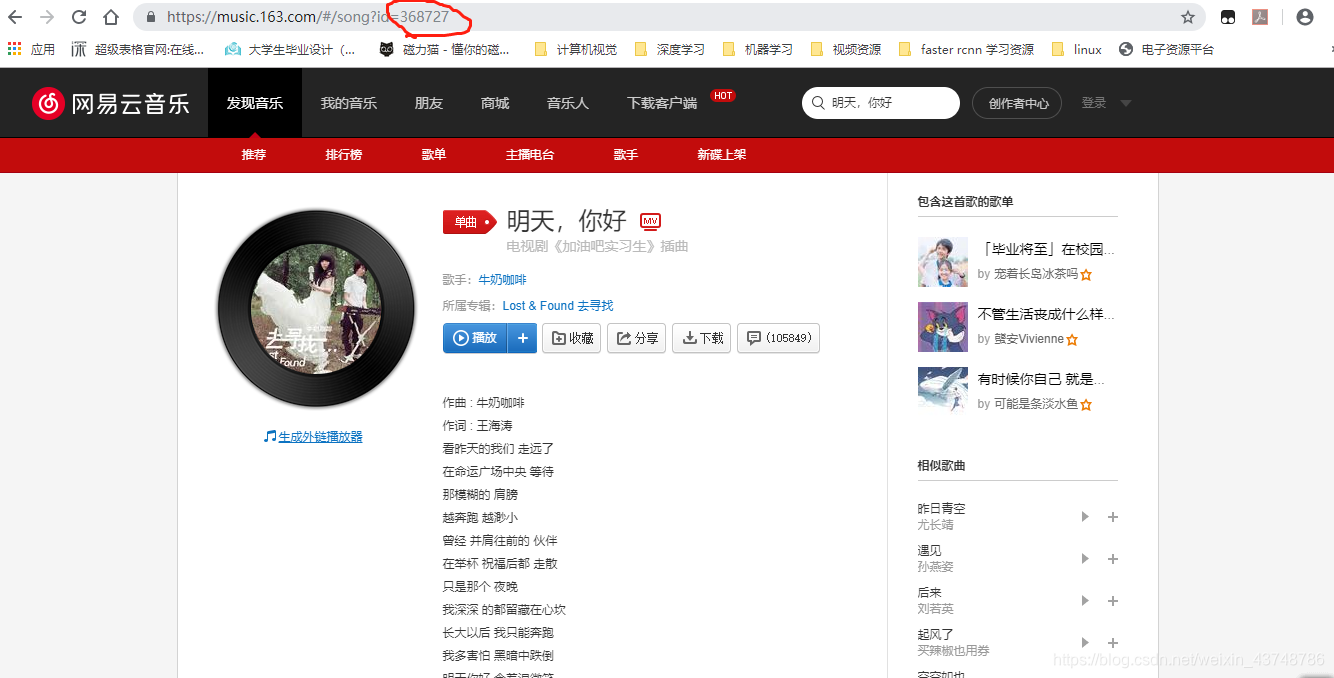The width and height of the screenshot is (1334, 678).
Task: Play 昨日青空 from similar songs
Action: (1085, 517)
